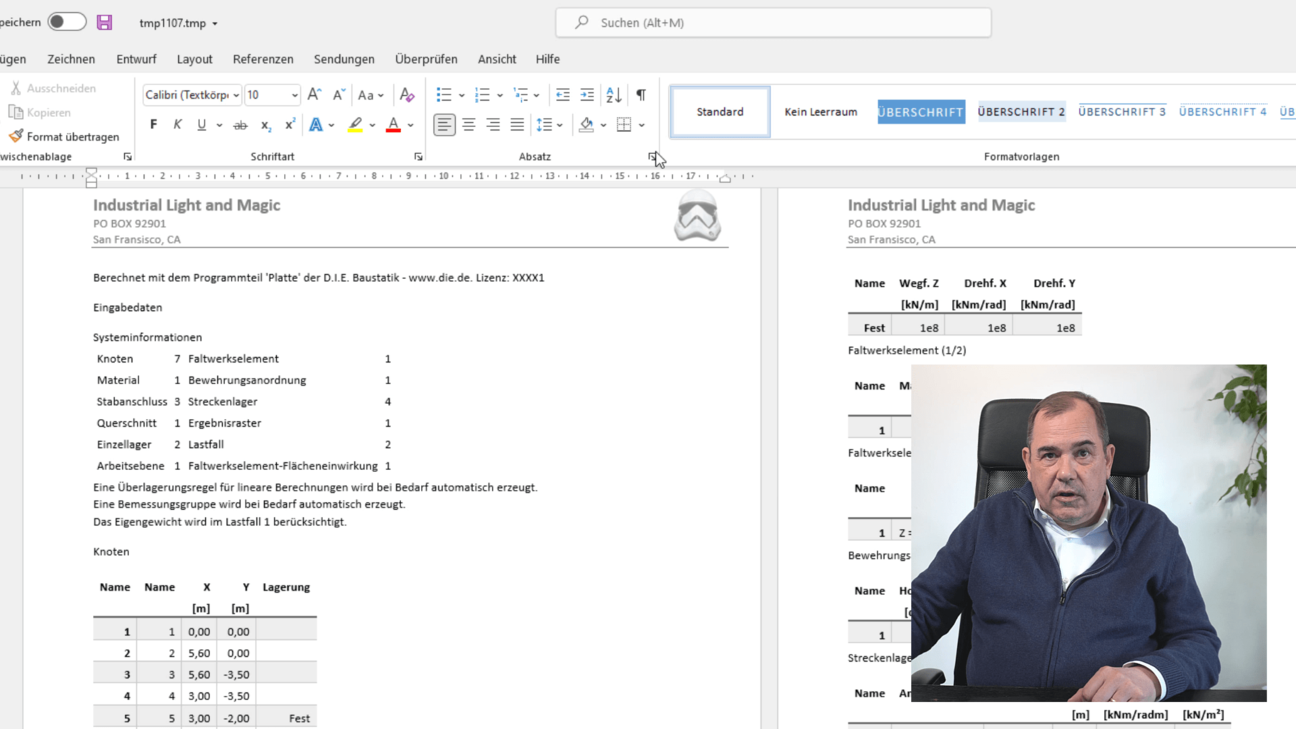Viewport: 1296px width, 729px height.
Task: Toggle the AutoSave switch
Action: [x=67, y=22]
